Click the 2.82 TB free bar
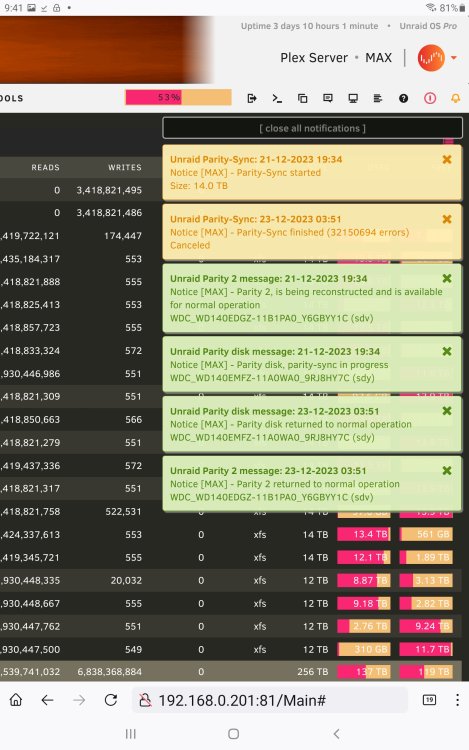Screen dimensions: 469x750 click(426, 603)
